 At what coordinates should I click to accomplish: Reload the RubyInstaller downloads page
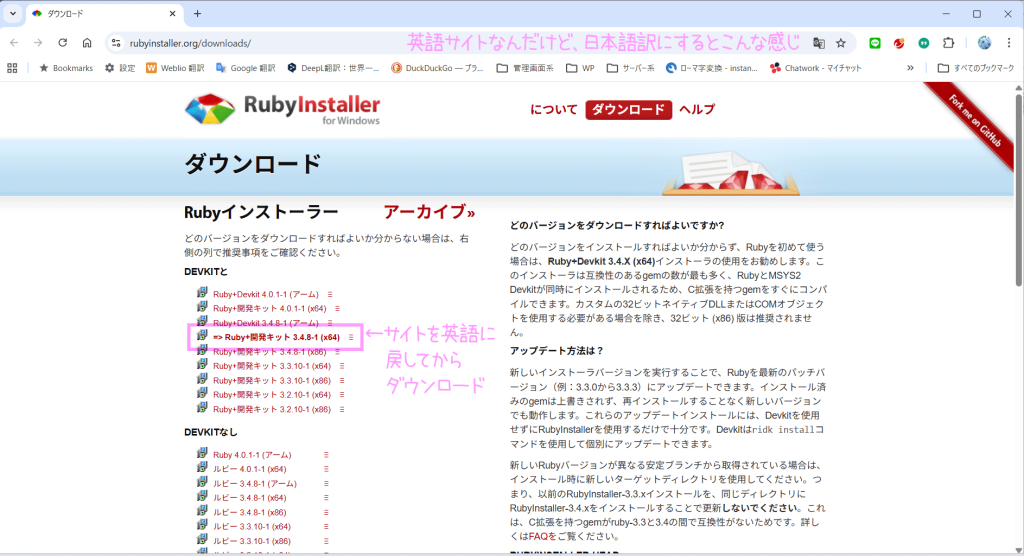coord(62,43)
